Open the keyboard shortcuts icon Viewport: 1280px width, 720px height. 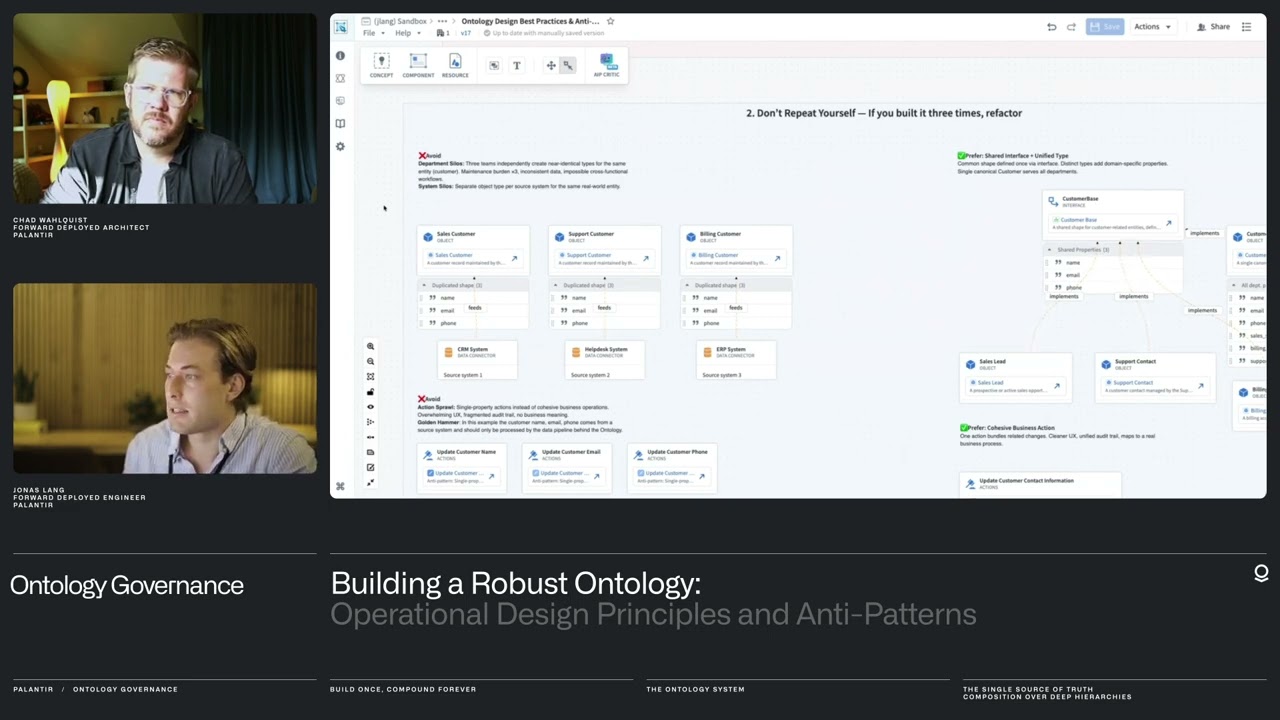pos(340,487)
